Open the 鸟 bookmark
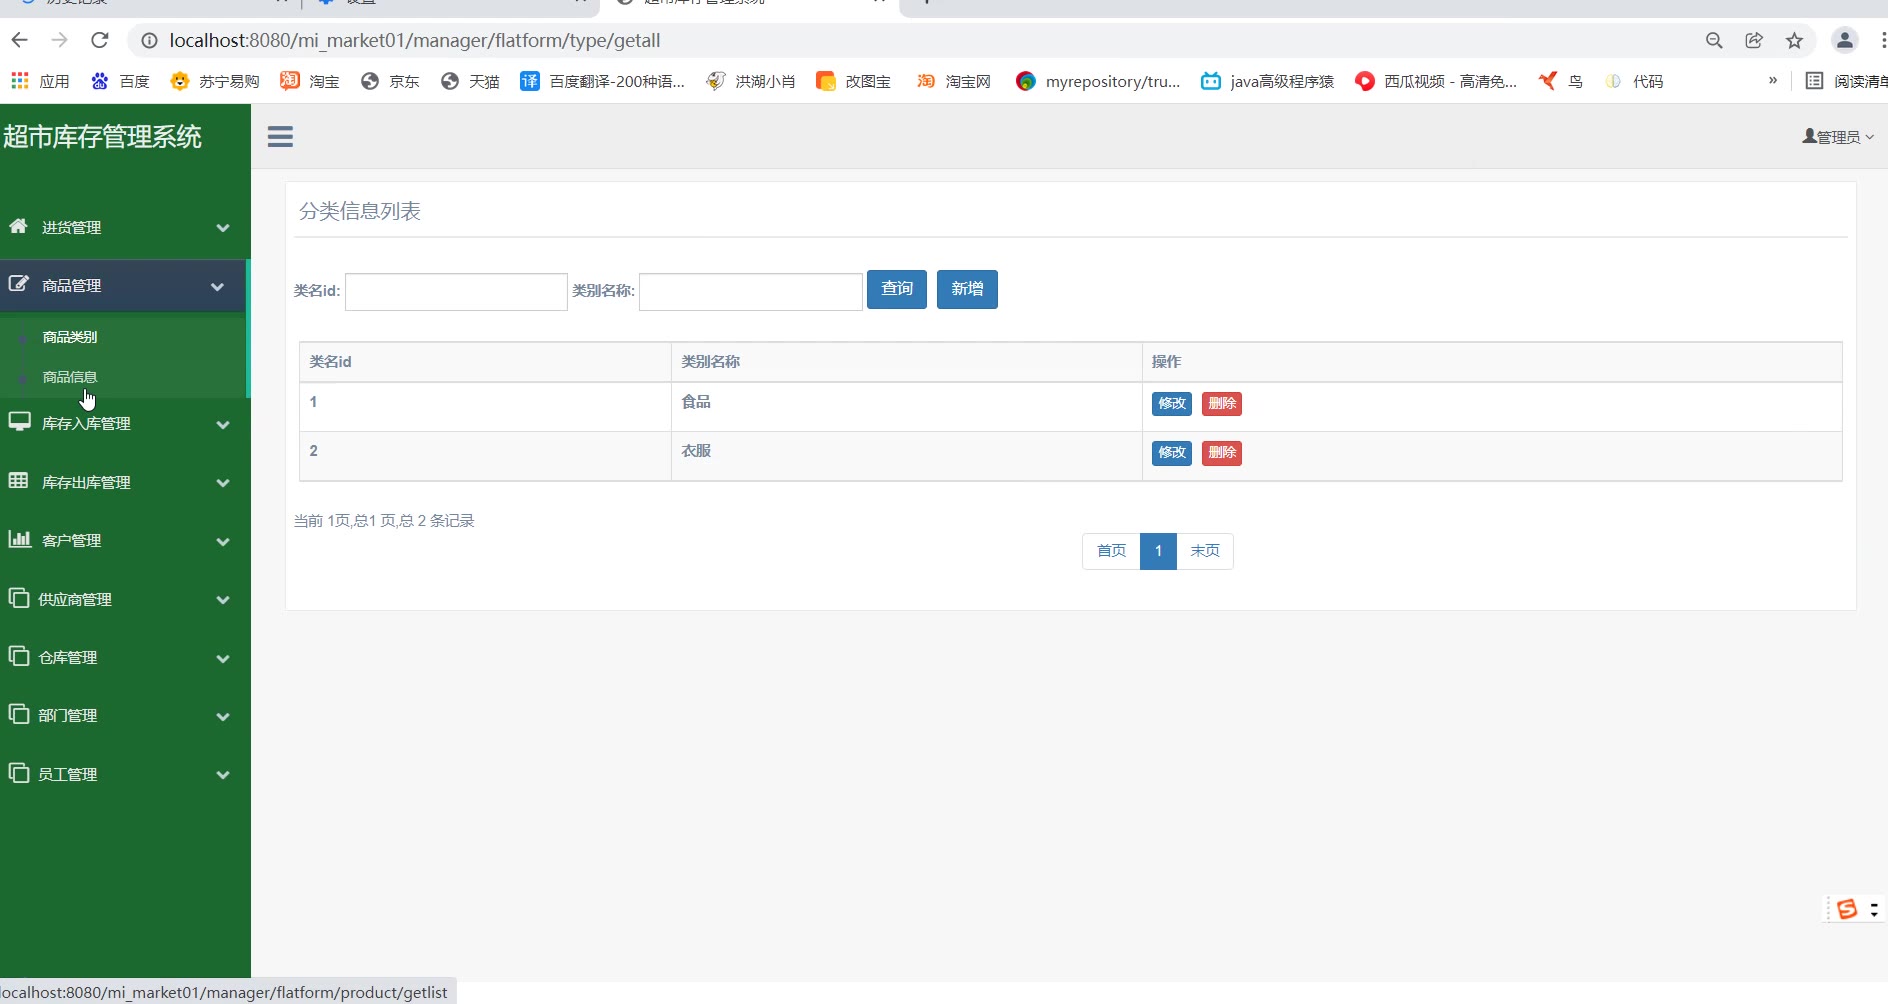Screen dimensions: 1888x1004 [1561, 81]
